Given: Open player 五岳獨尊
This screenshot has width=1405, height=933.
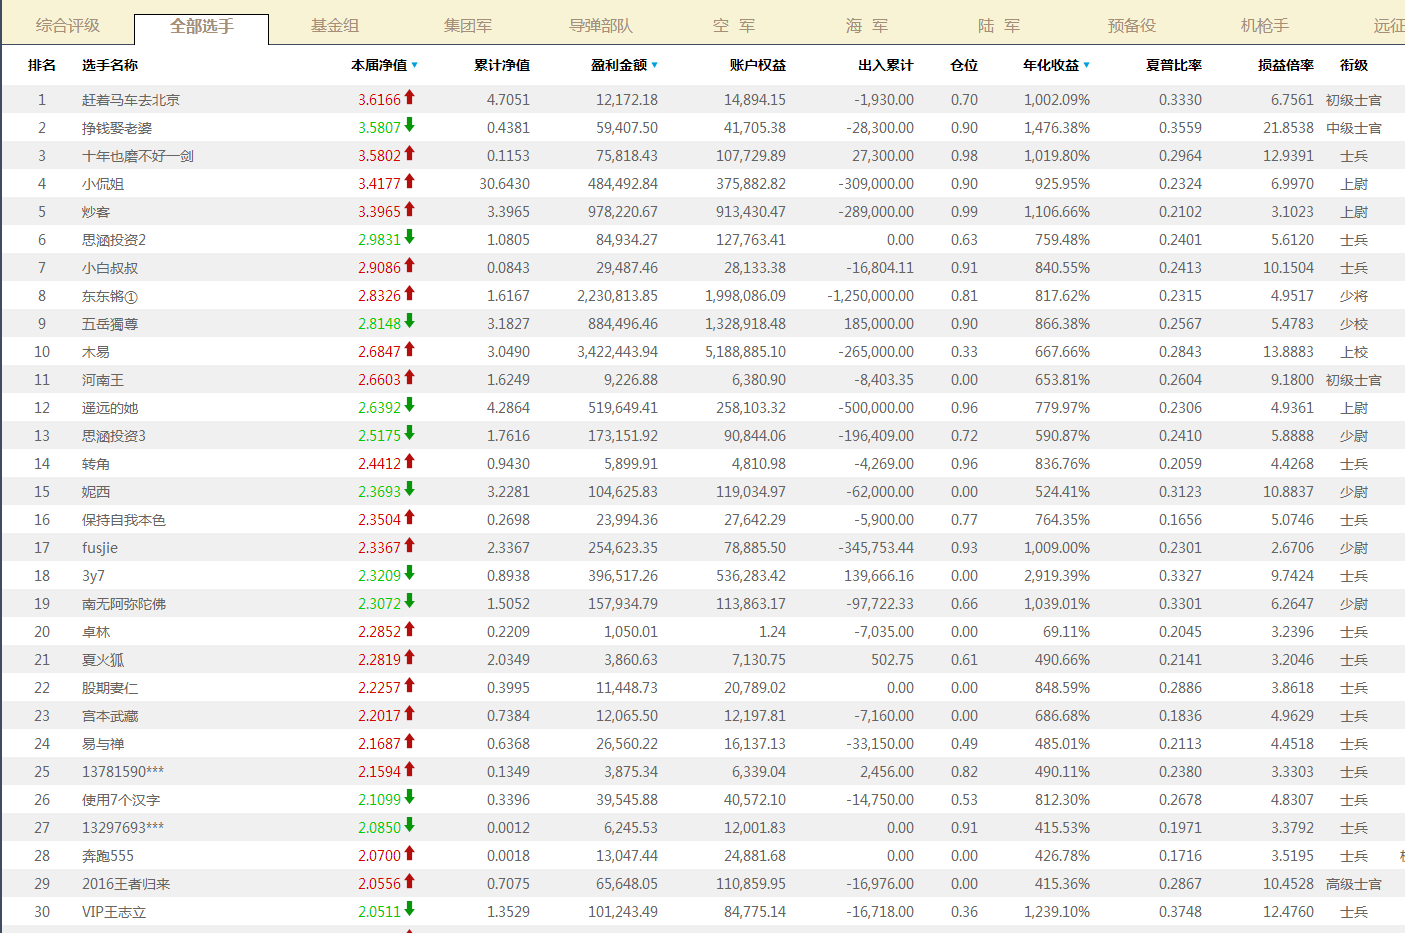Looking at the screenshot, I should click(110, 324).
